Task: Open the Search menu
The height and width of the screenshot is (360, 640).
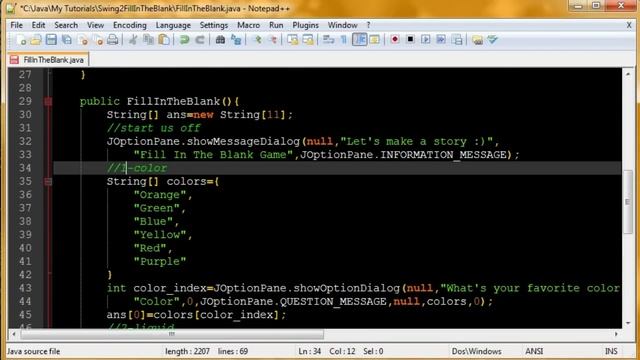Action: click(66, 25)
